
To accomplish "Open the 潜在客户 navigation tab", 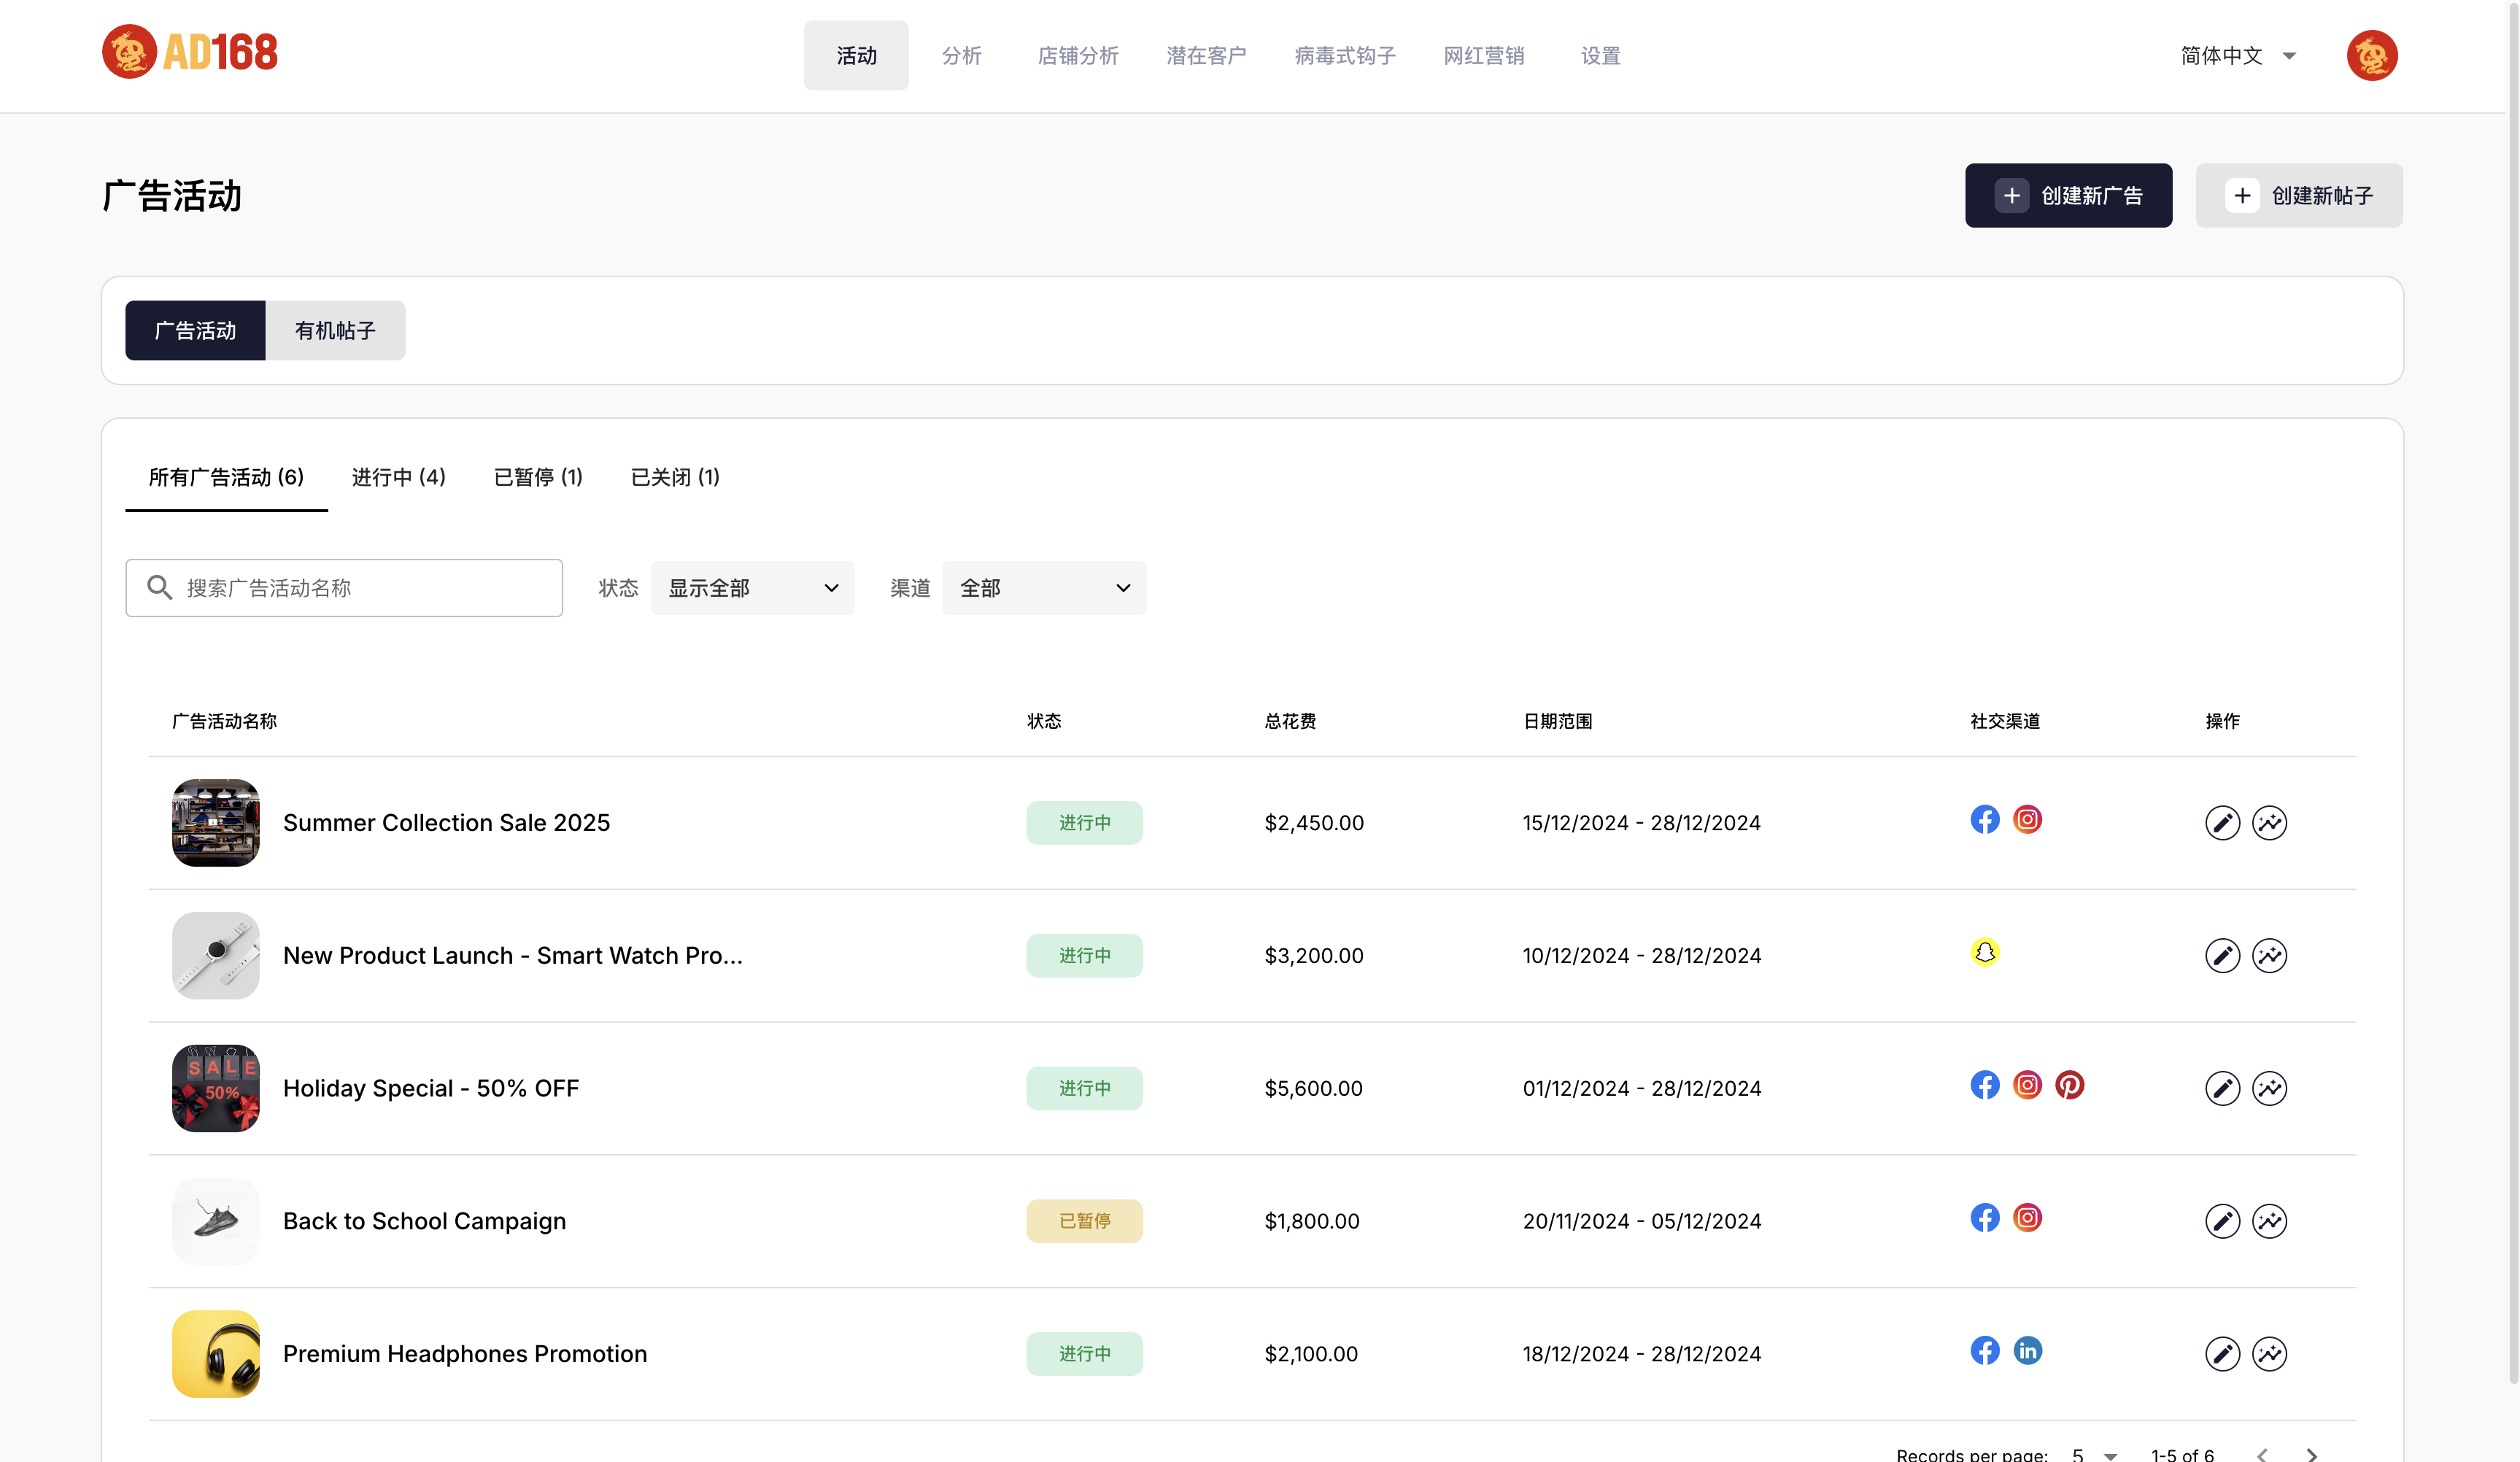I will (1206, 56).
